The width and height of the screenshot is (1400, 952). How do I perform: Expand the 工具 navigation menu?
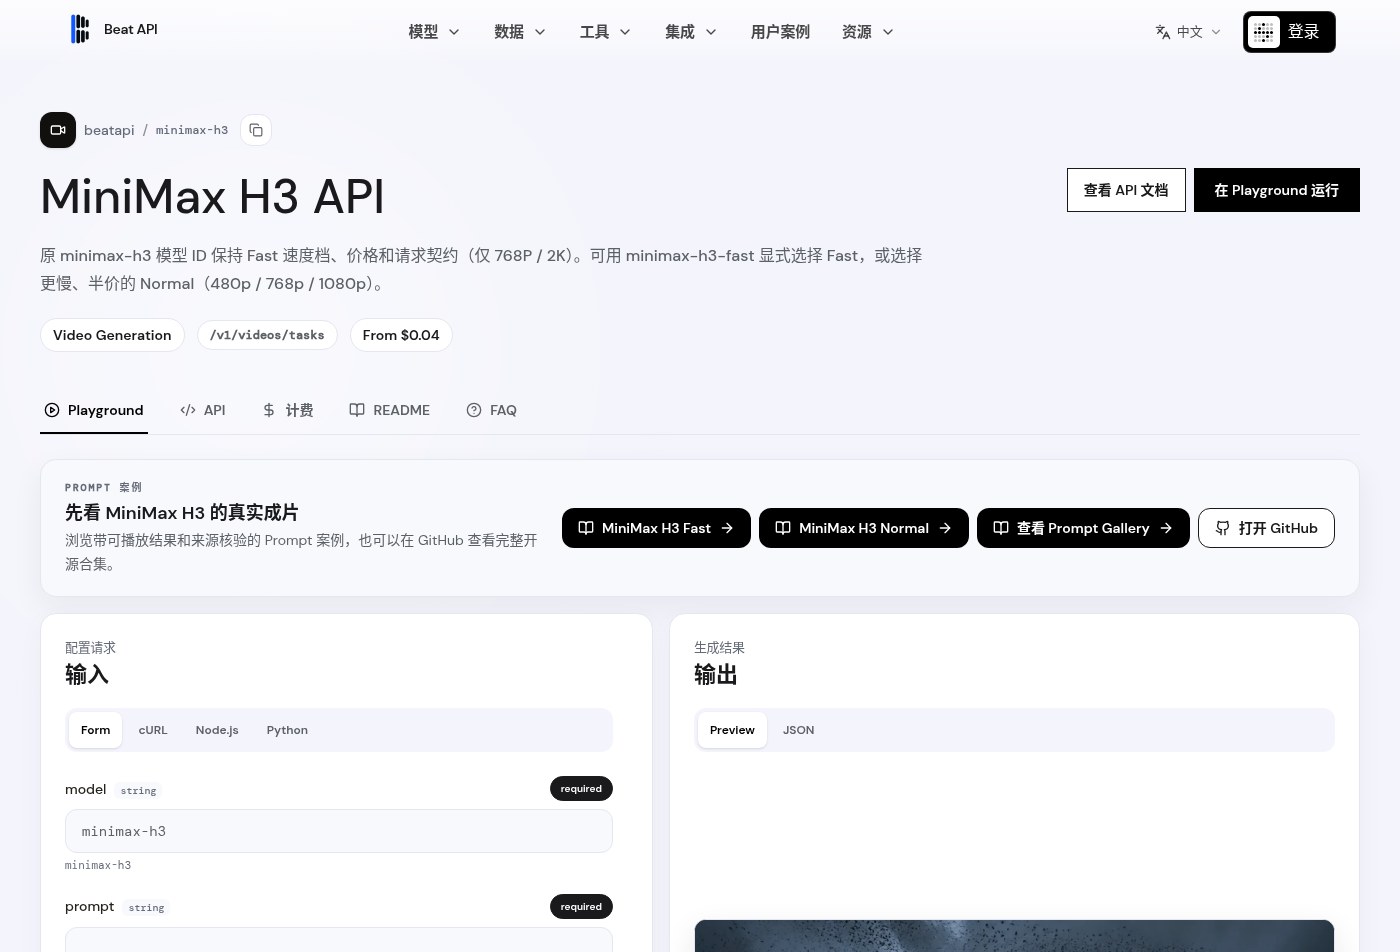605,32
